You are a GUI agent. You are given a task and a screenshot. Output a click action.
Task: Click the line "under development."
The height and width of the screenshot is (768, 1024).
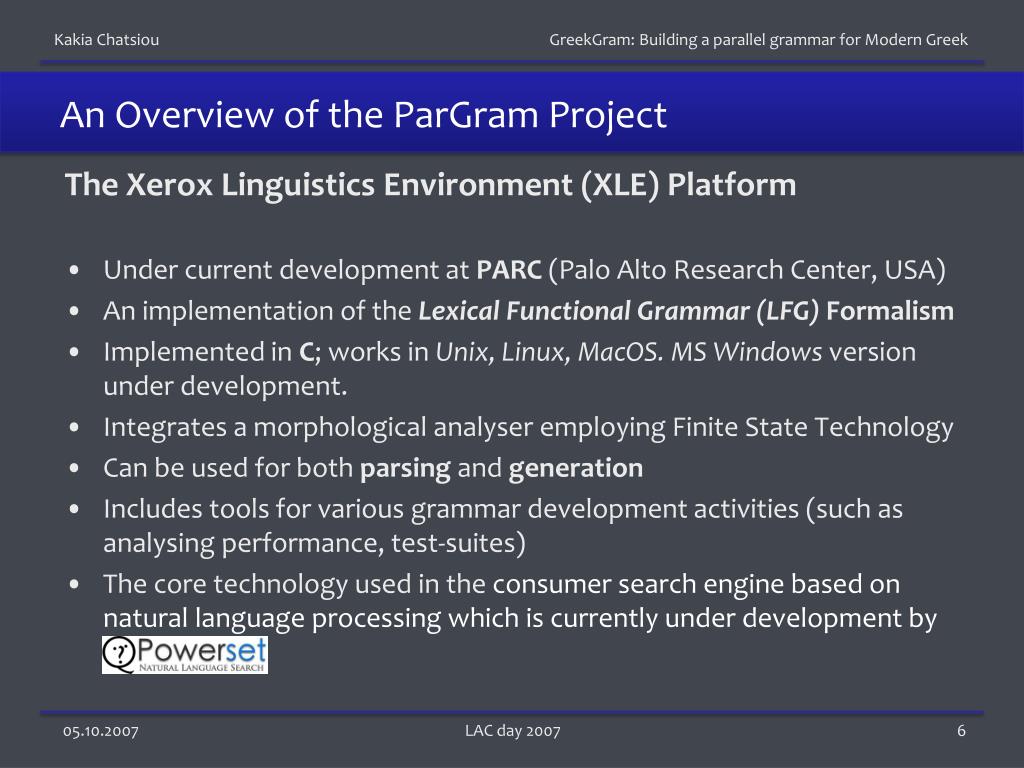pyautogui.click(x=225, y=387)
